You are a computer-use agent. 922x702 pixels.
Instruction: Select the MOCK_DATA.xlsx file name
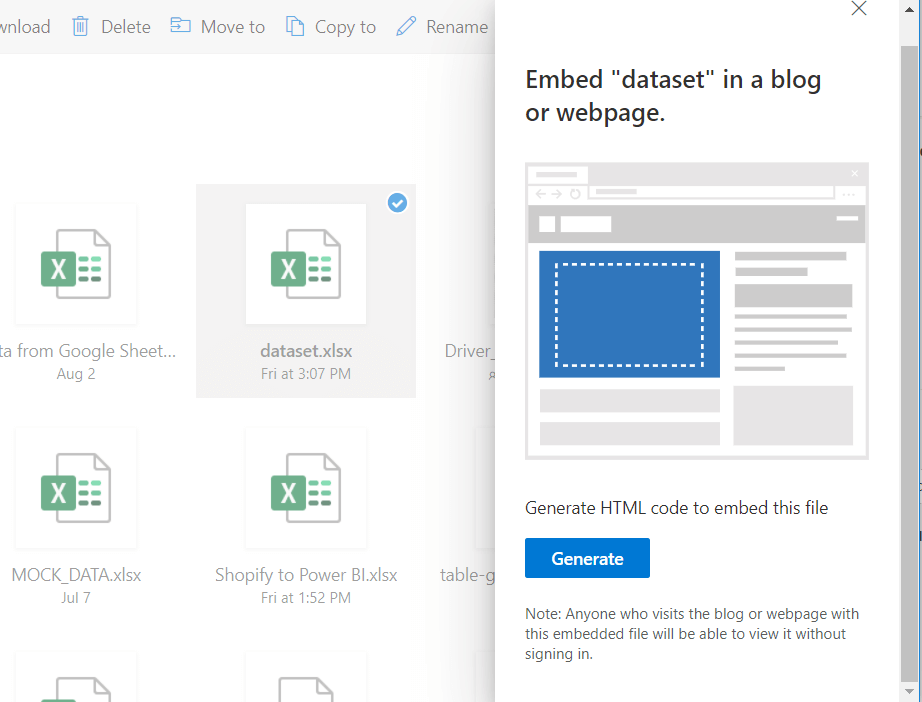(75, 574)
